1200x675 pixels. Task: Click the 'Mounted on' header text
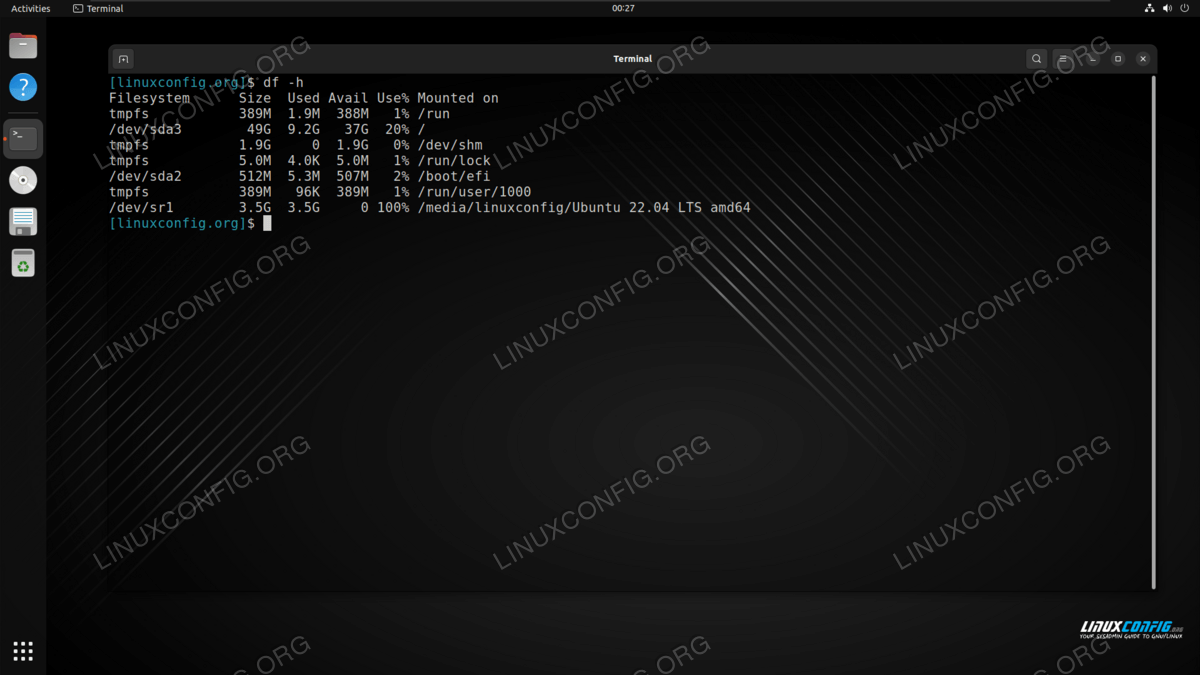458,98
